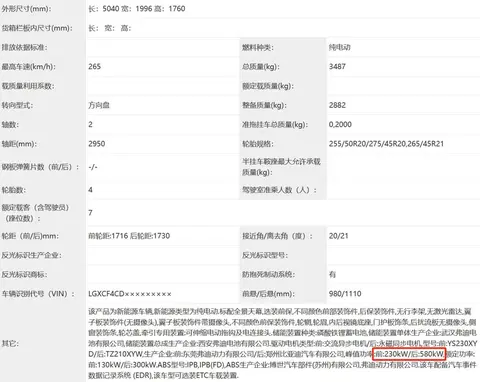Select the steering type value text
Screen dimensions: 480x382
[99, 105]
